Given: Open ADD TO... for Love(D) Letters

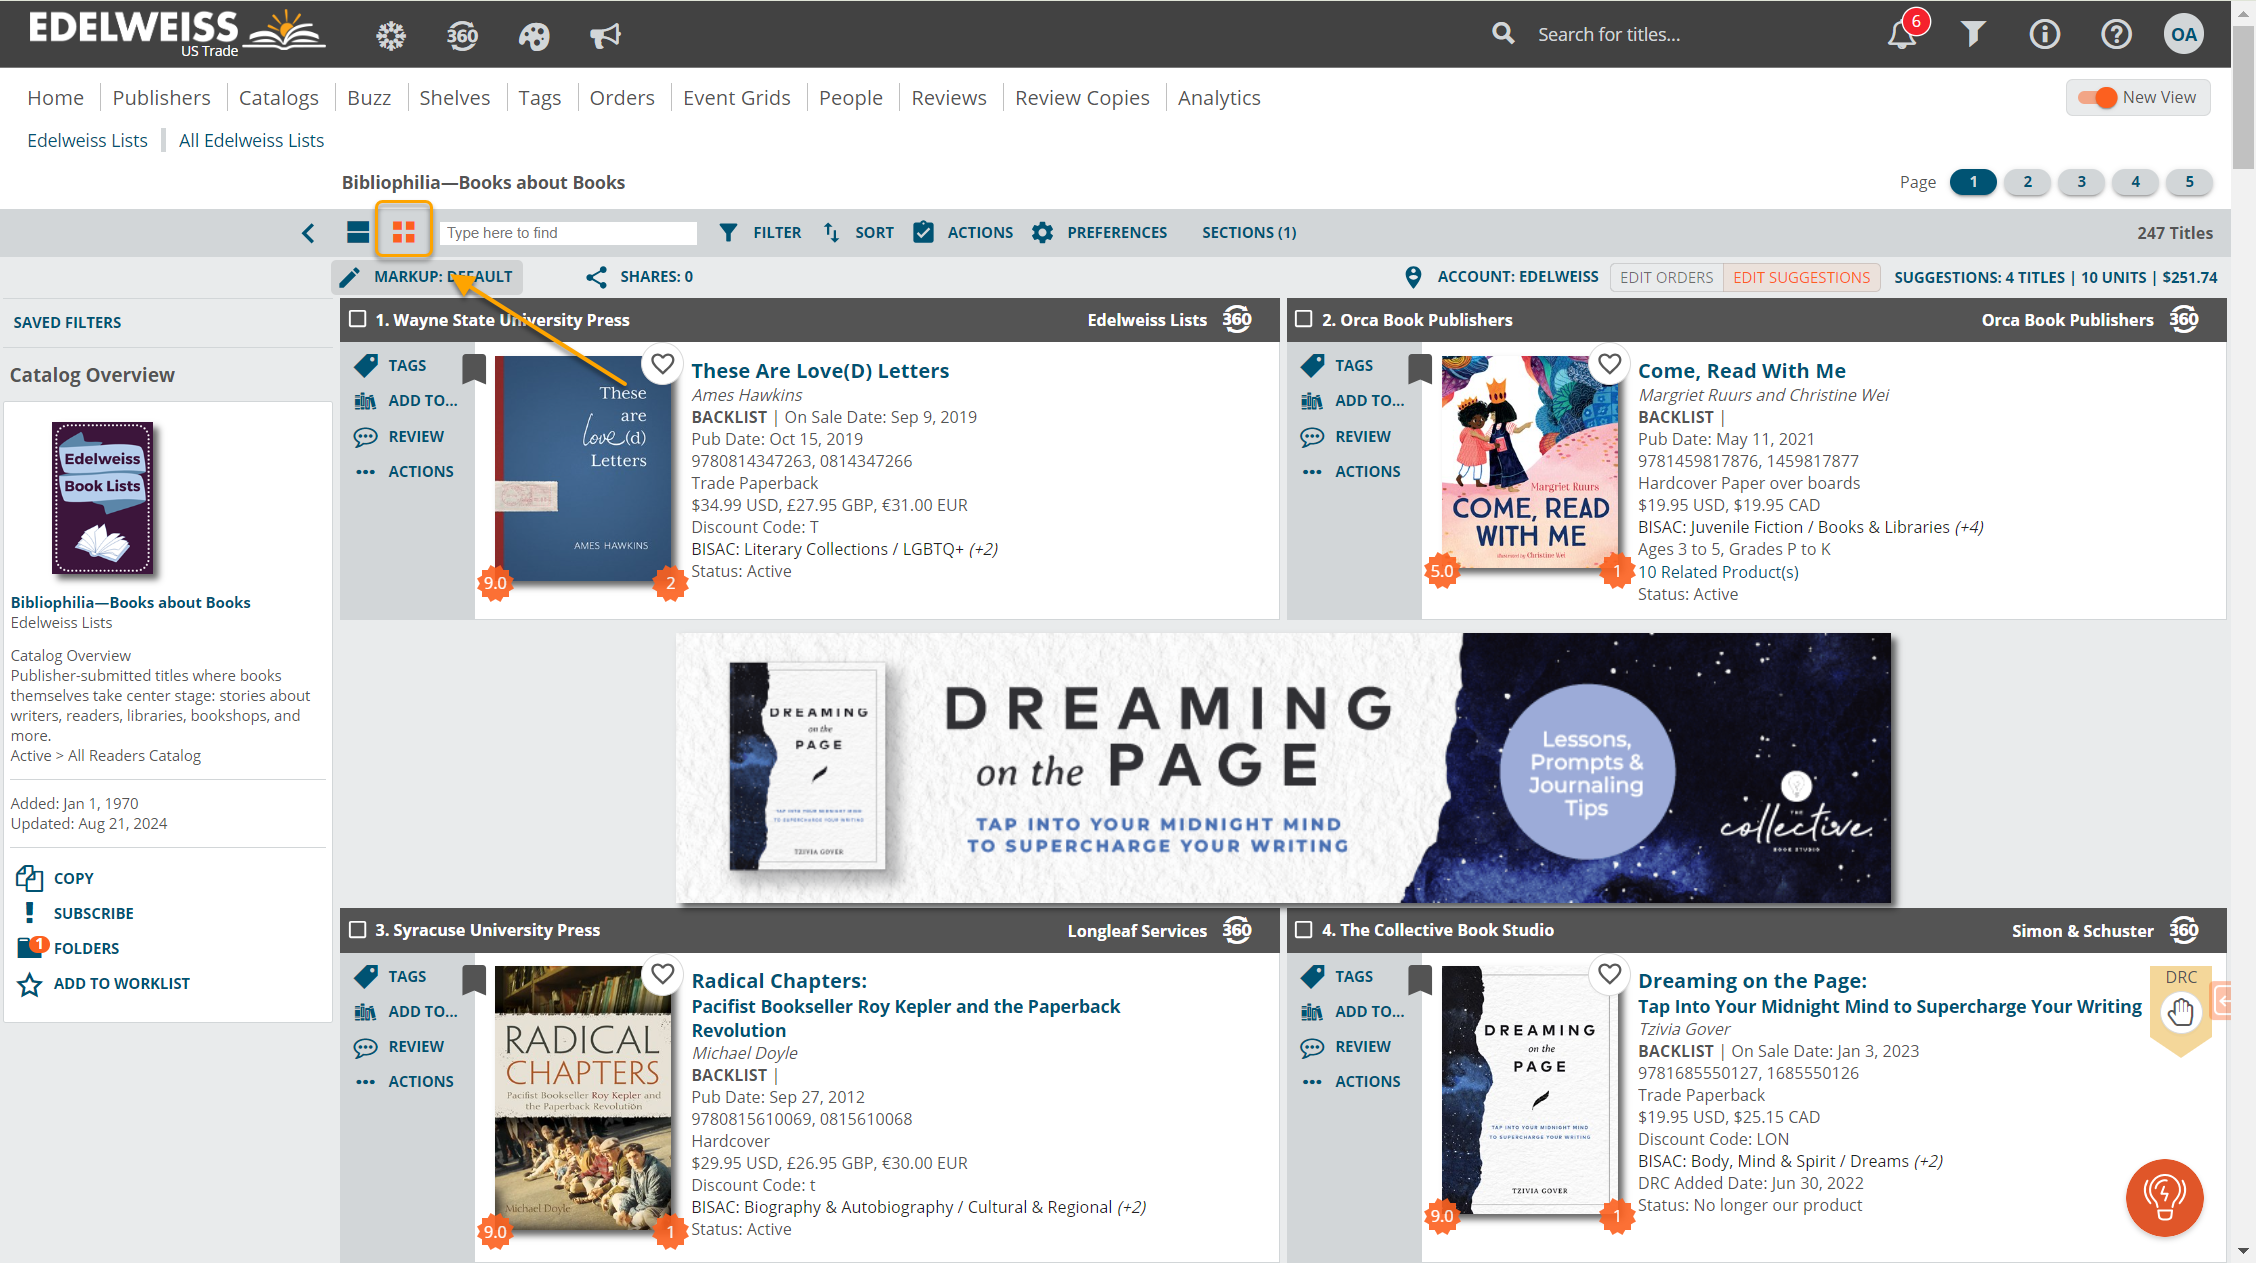Looking at the screenshot, I should click(406, 401).
